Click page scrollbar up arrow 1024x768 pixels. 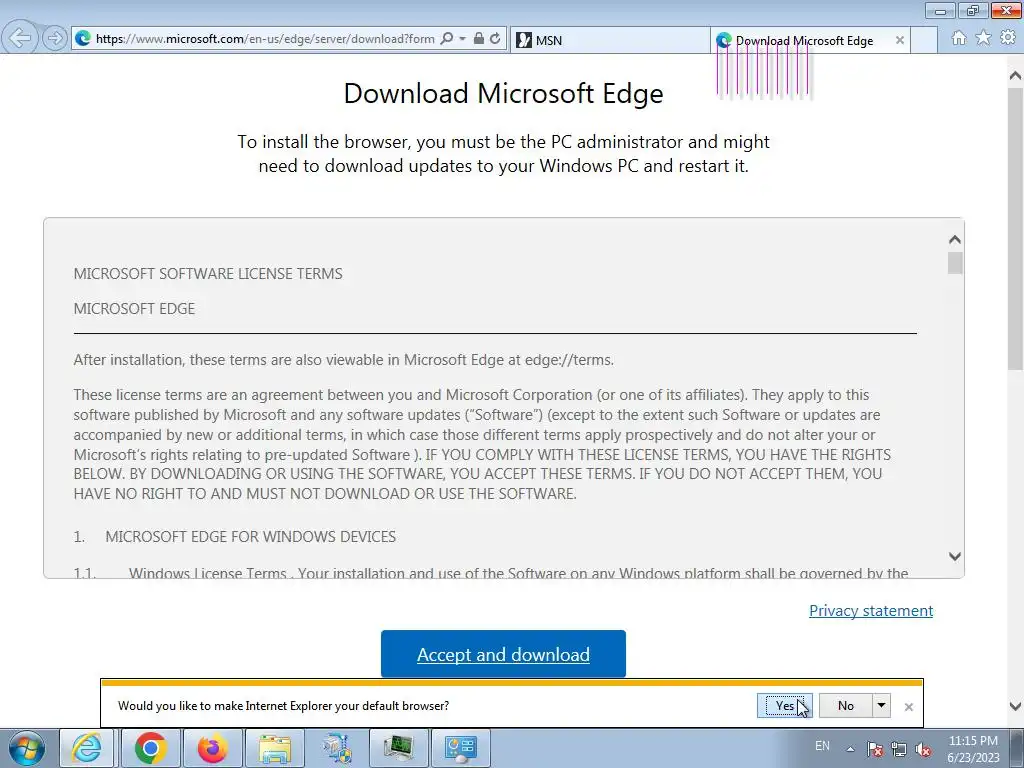pyautogui.click(x=1016, y=76)
